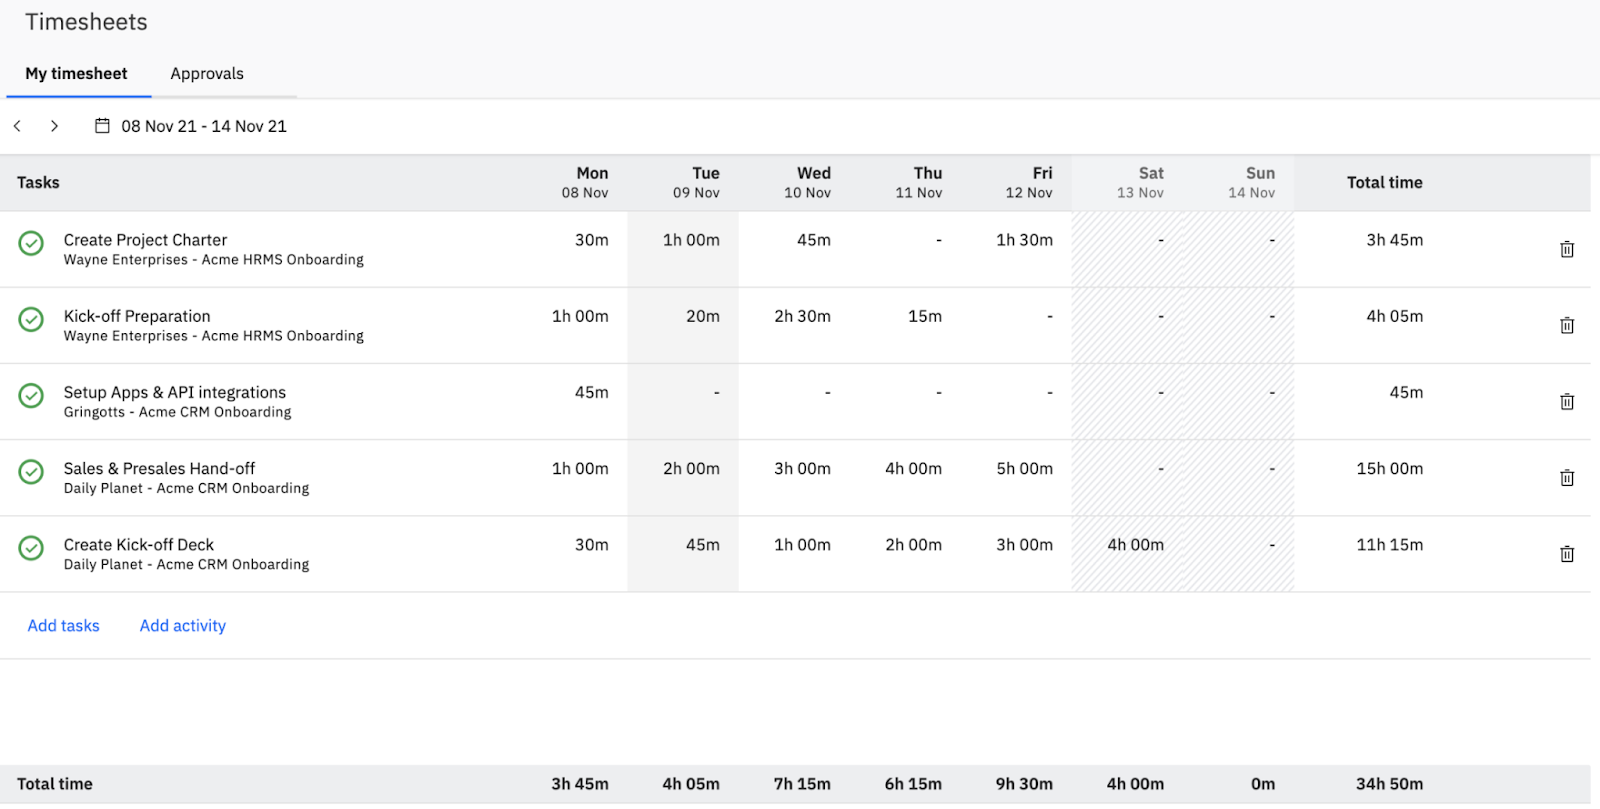This screenshot has height=809, width=1600.
Task: Click the Timesheets page title
Action: tap(86, 22)
